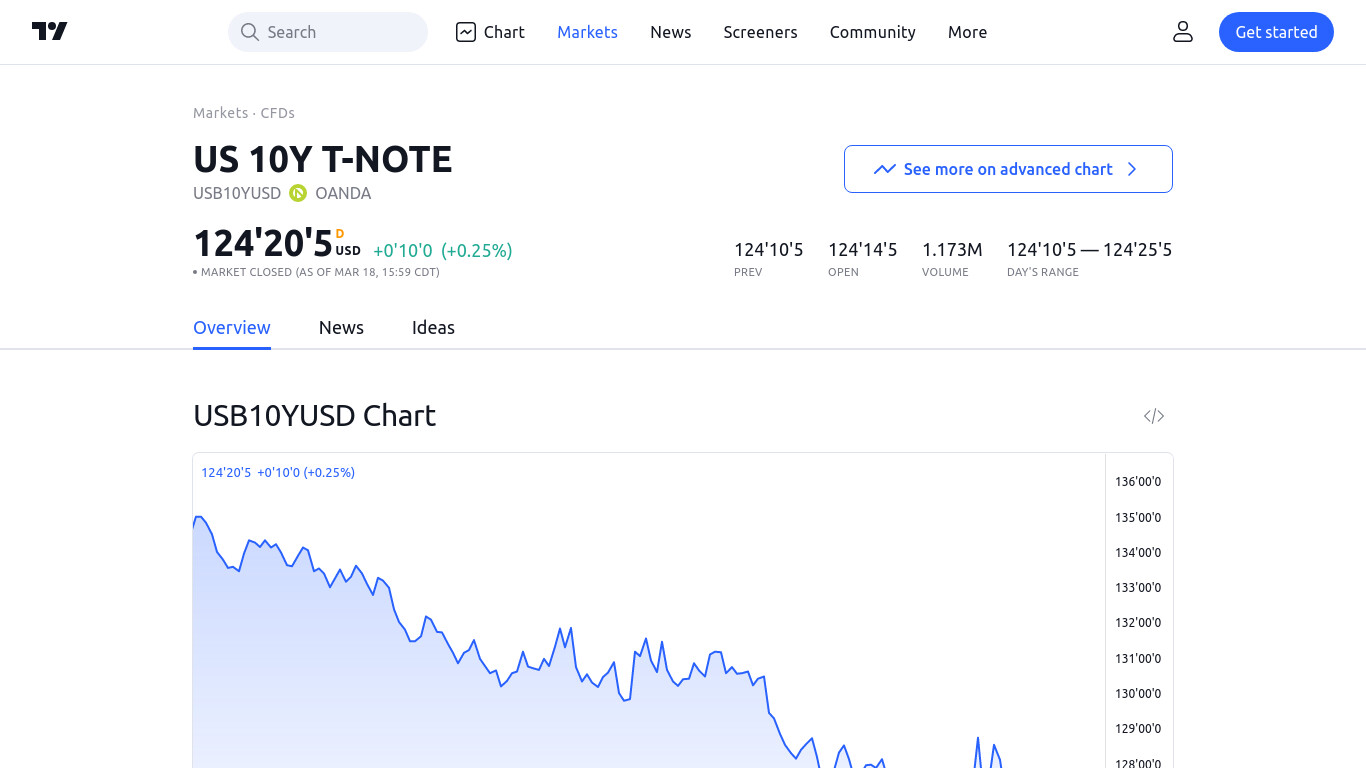Open the Chart menu item
Viewport: 1366px width, 768px height.
490,32
